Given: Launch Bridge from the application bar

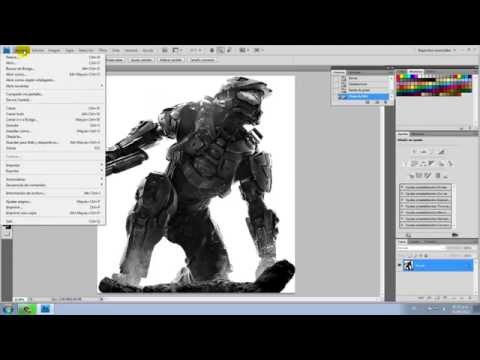Looking at the screenshot, I should 164,50.
